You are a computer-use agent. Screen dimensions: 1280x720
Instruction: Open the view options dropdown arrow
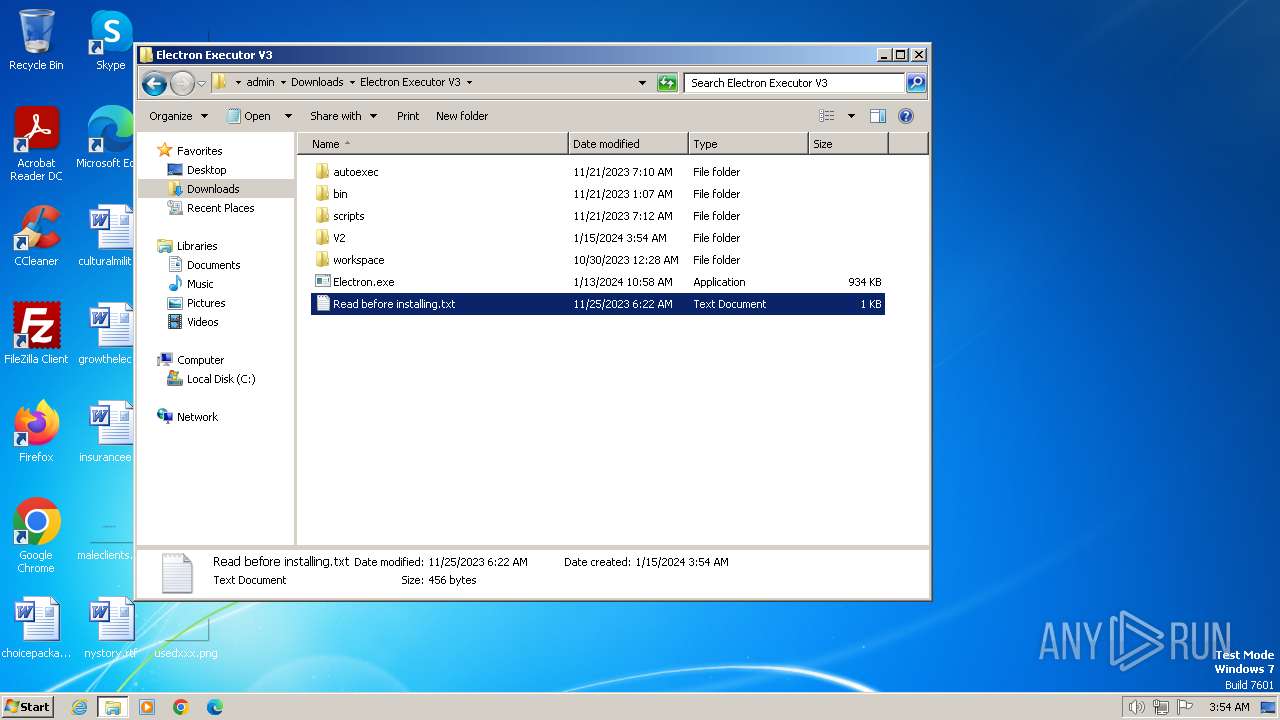tap(851, 116)
